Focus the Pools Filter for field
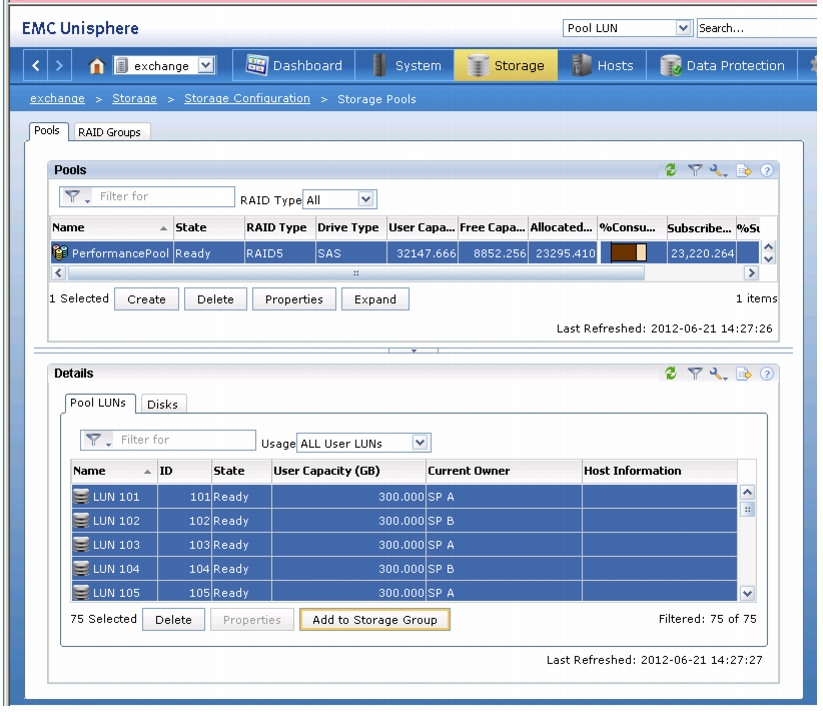Screen dimensions: 823x714 (x=164, y=196)
